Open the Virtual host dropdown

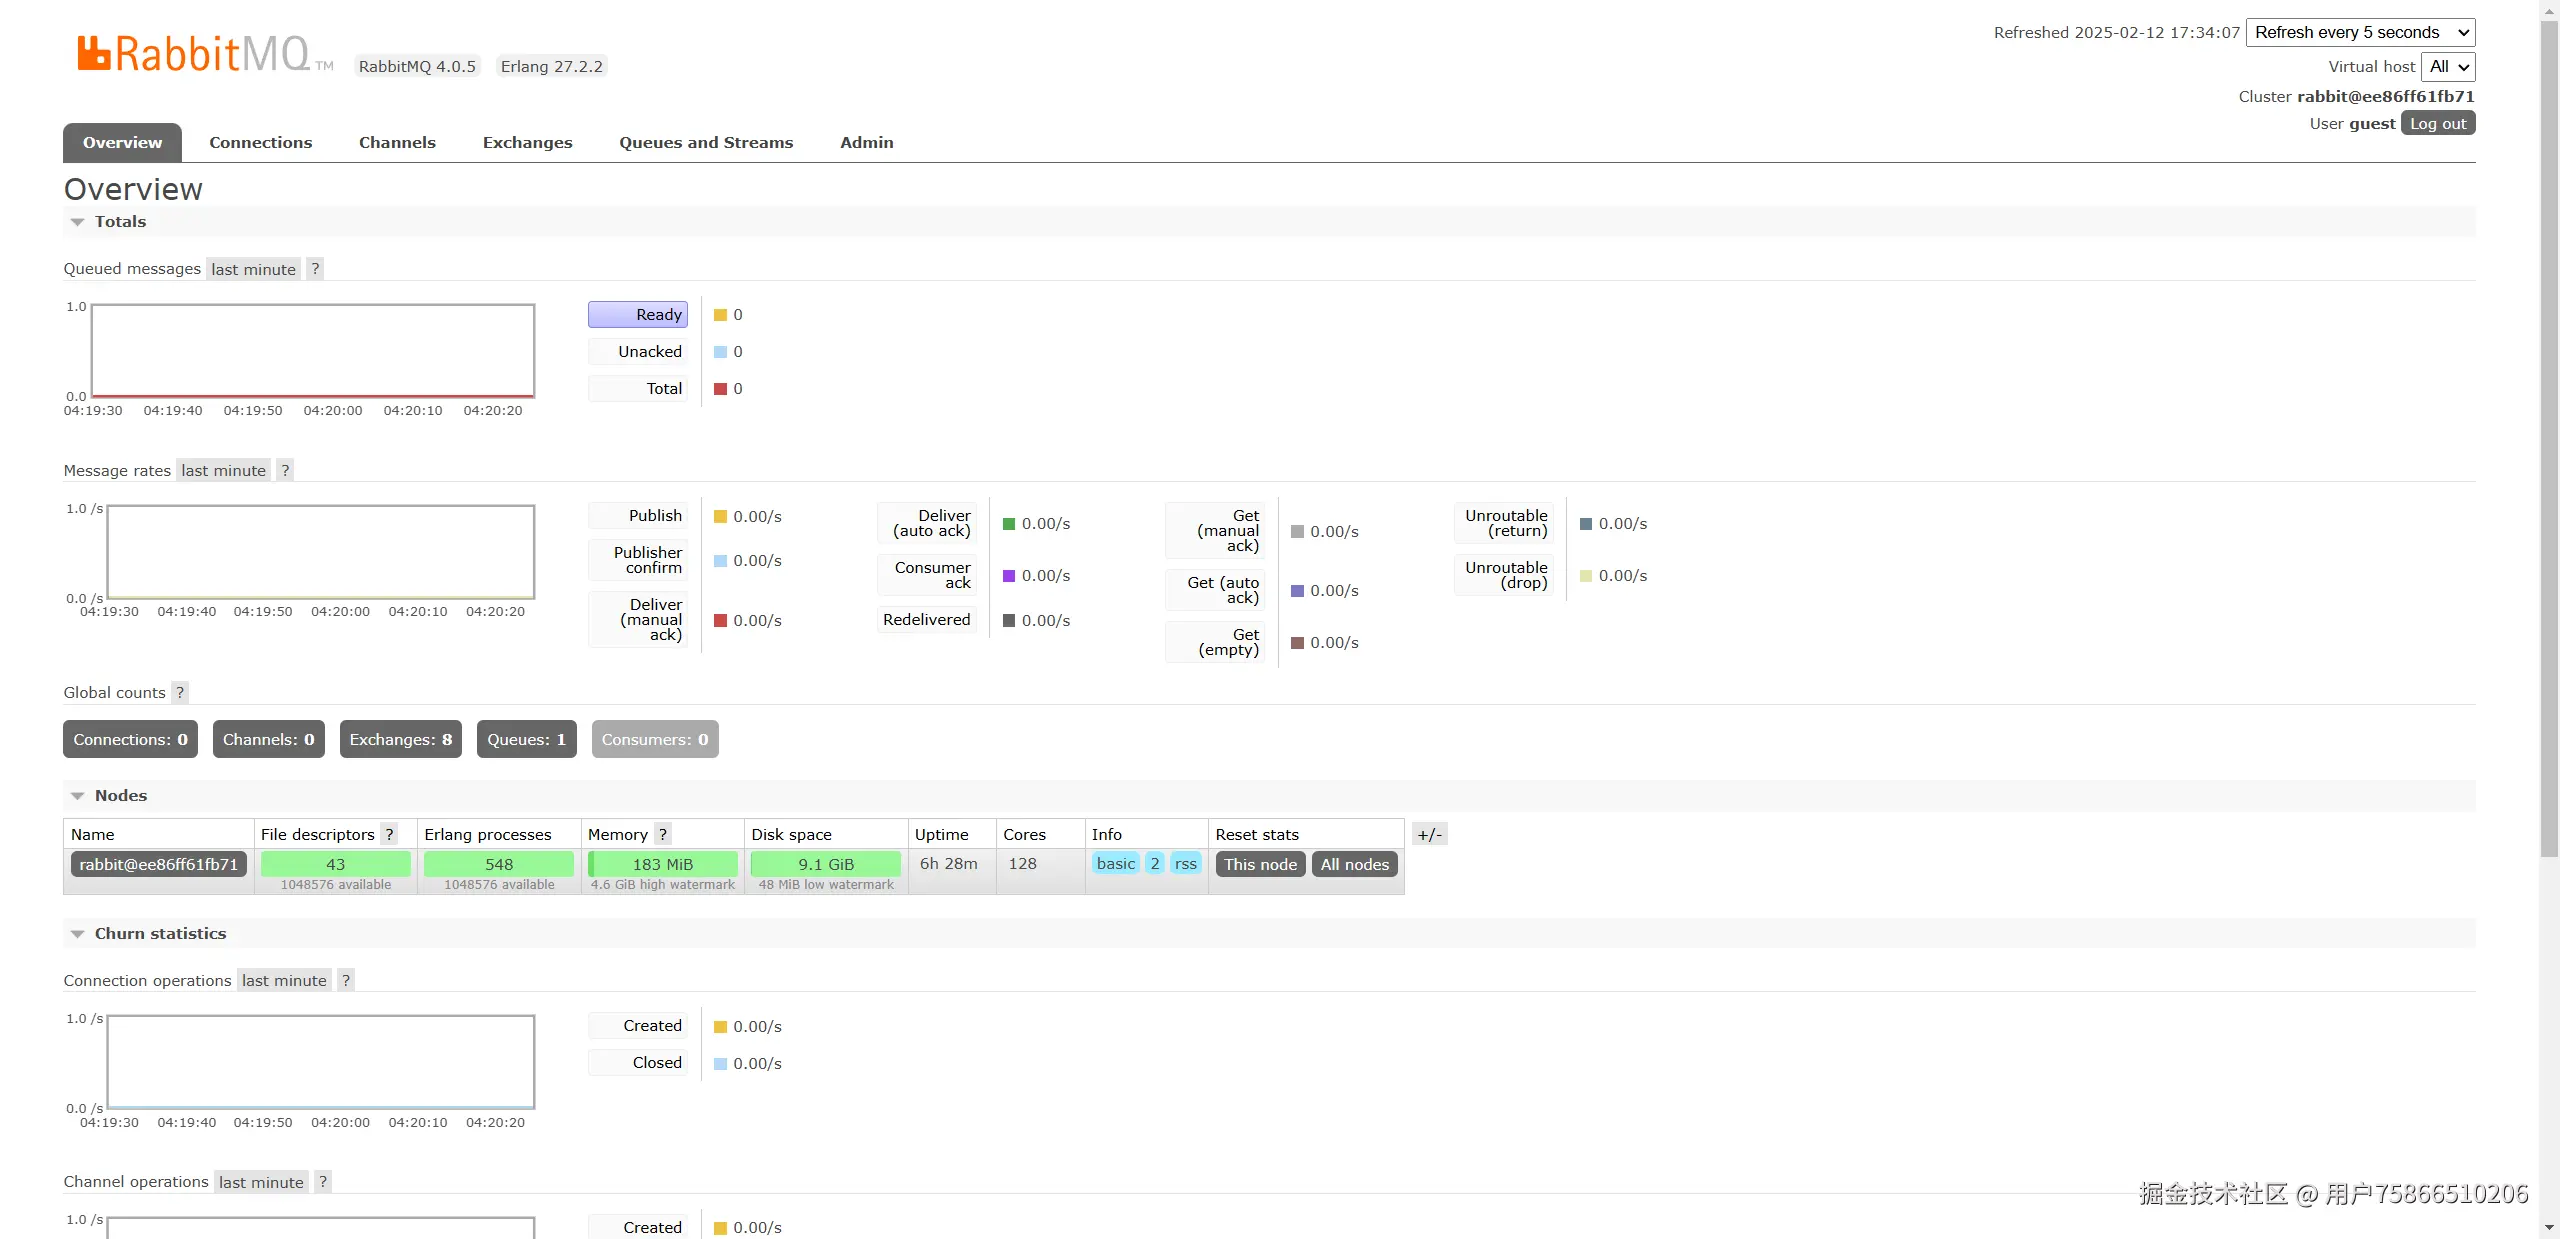pos(2448,66)
